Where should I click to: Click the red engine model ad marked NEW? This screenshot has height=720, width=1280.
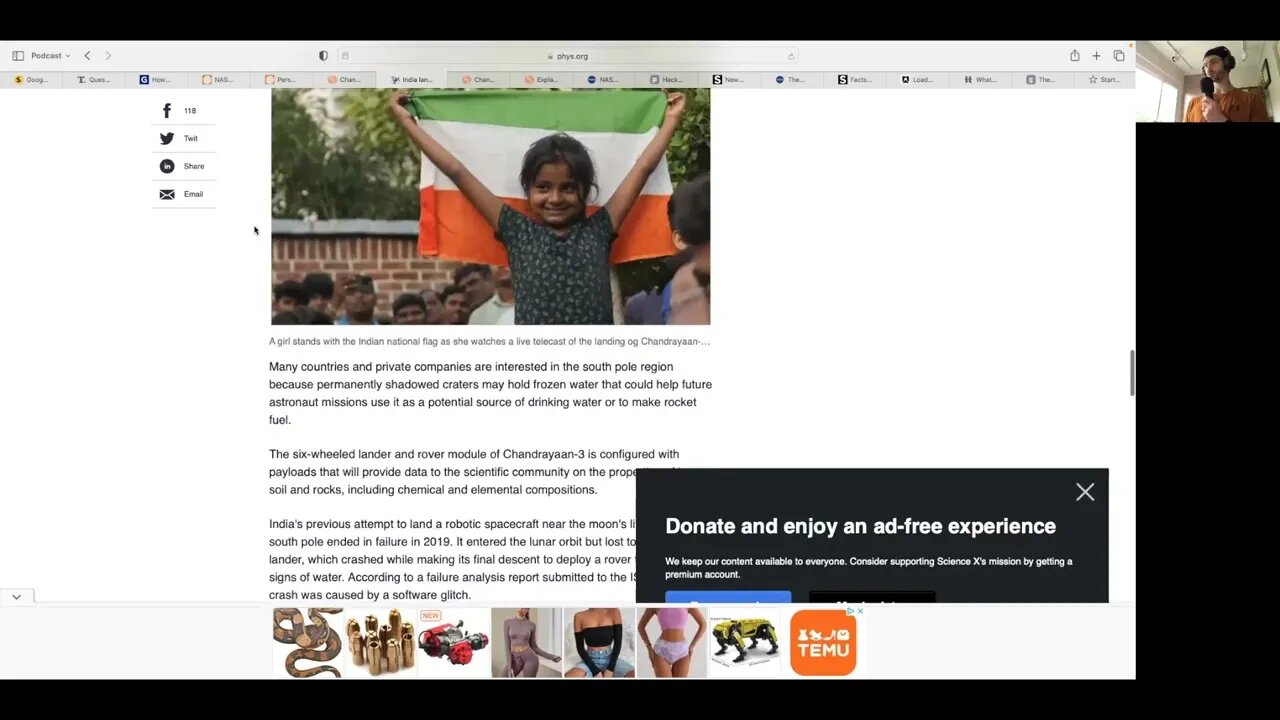(453, 642)
